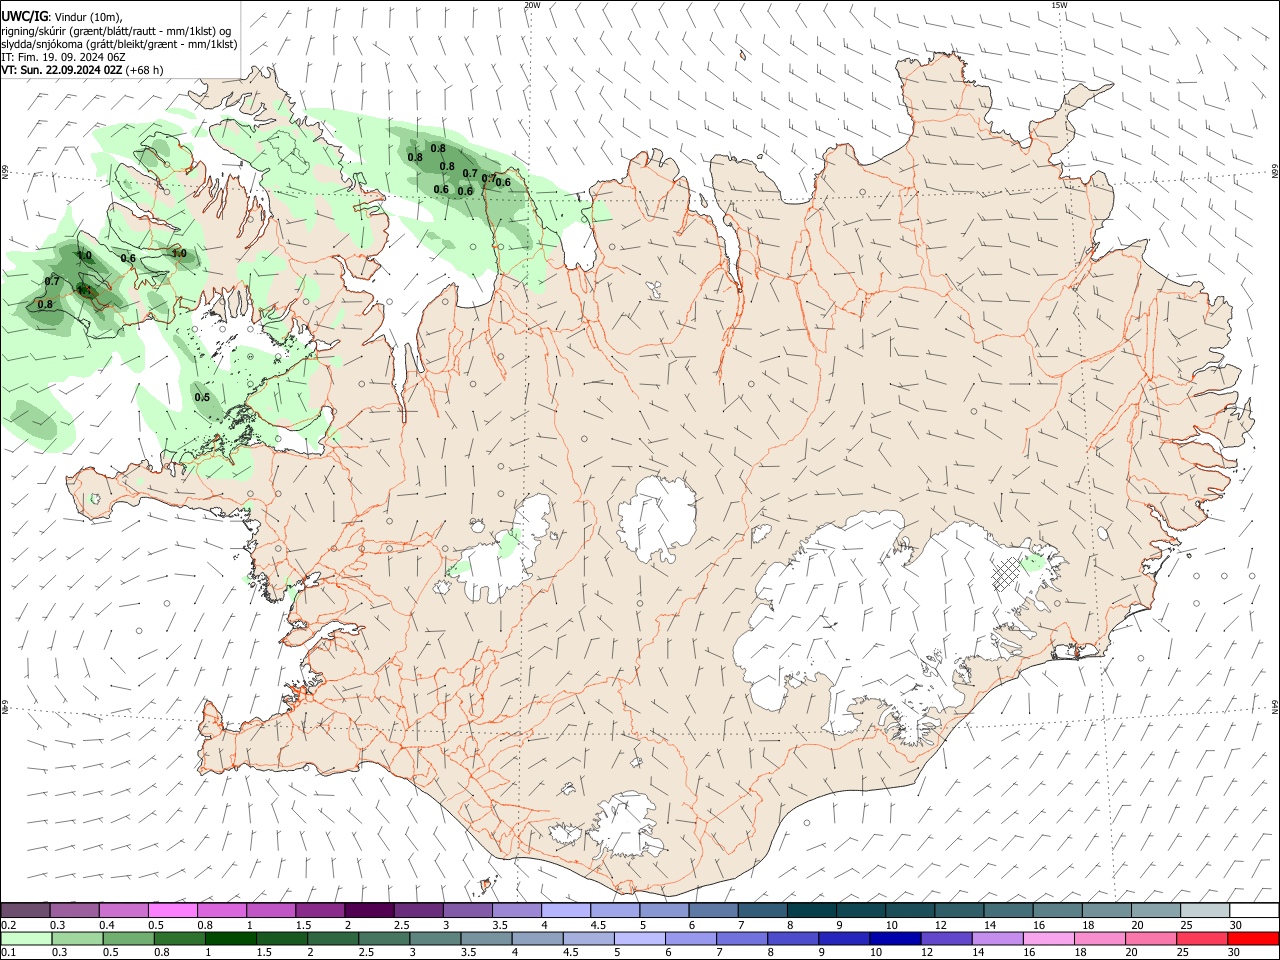The image size is (1280, 960).
Task: Select the mauve swatch labeled 0.3
Action: click(x=74, y=910)
